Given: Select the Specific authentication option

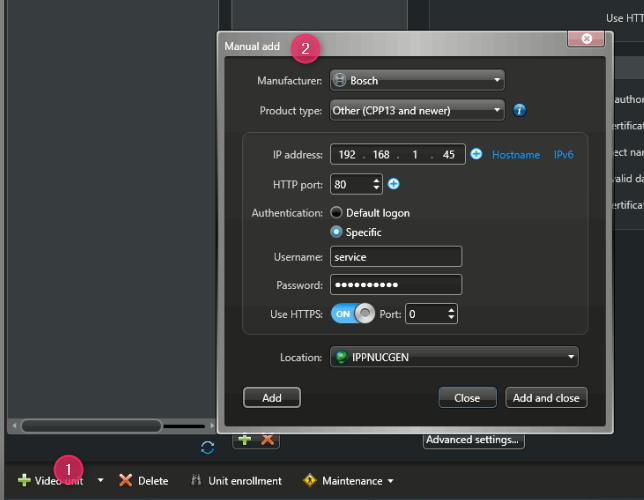Looking at the screenshot, I should coord(337,232).
